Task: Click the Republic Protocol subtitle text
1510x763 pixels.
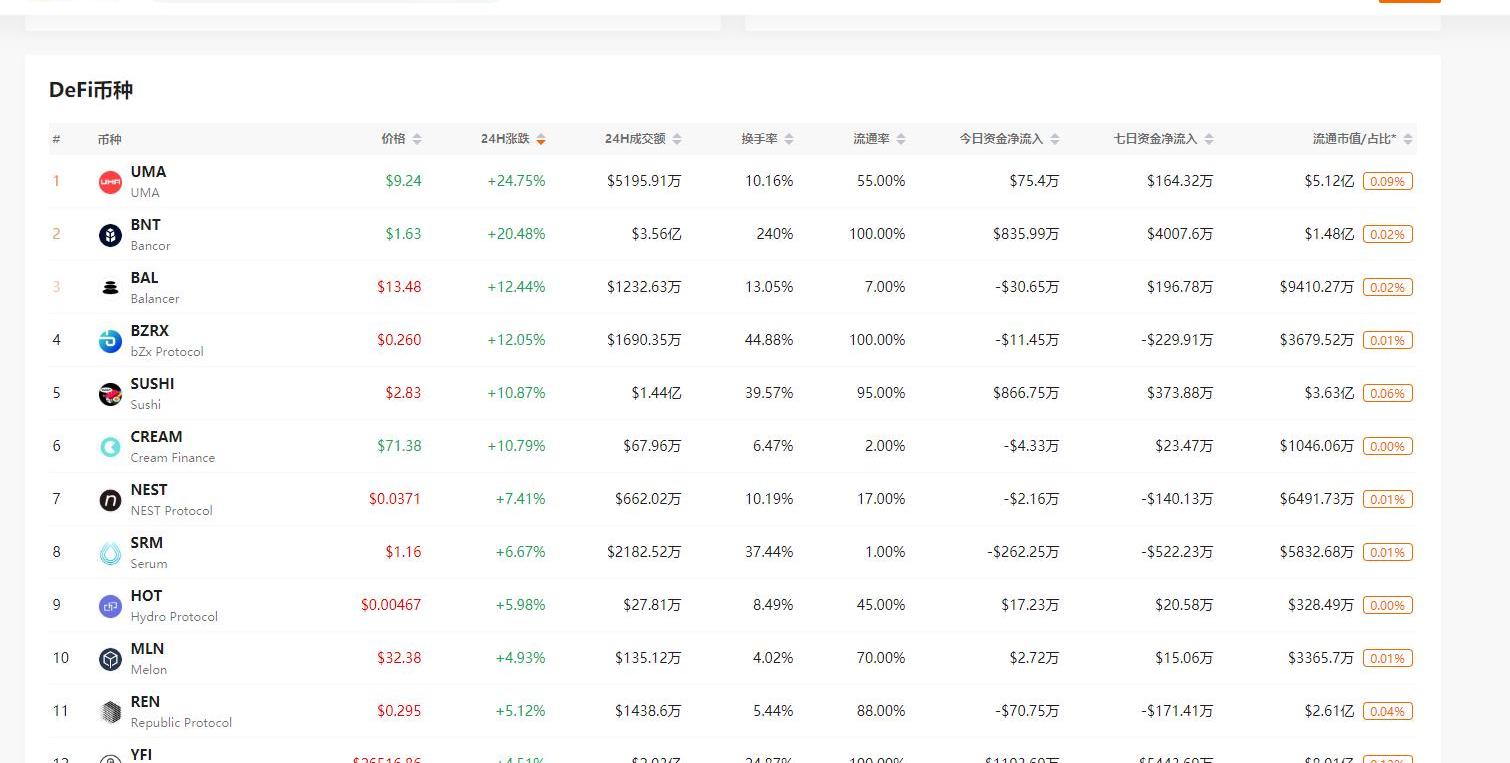Action: pyautogui.click(x=181, y=723)
